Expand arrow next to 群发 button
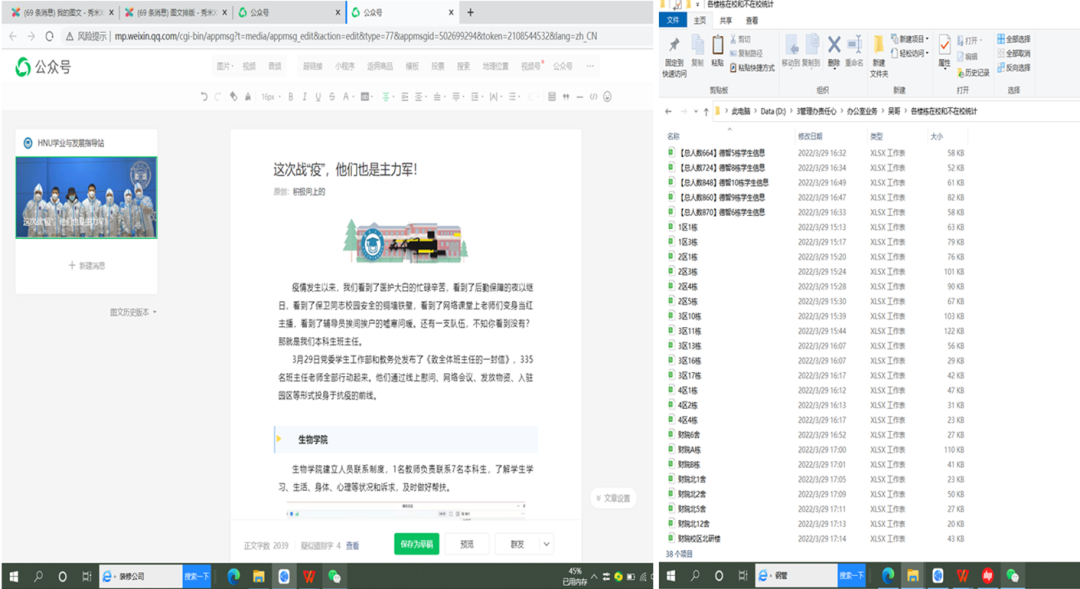The image size is (1080, 589). pyautogui.click(x=546, y=544)
